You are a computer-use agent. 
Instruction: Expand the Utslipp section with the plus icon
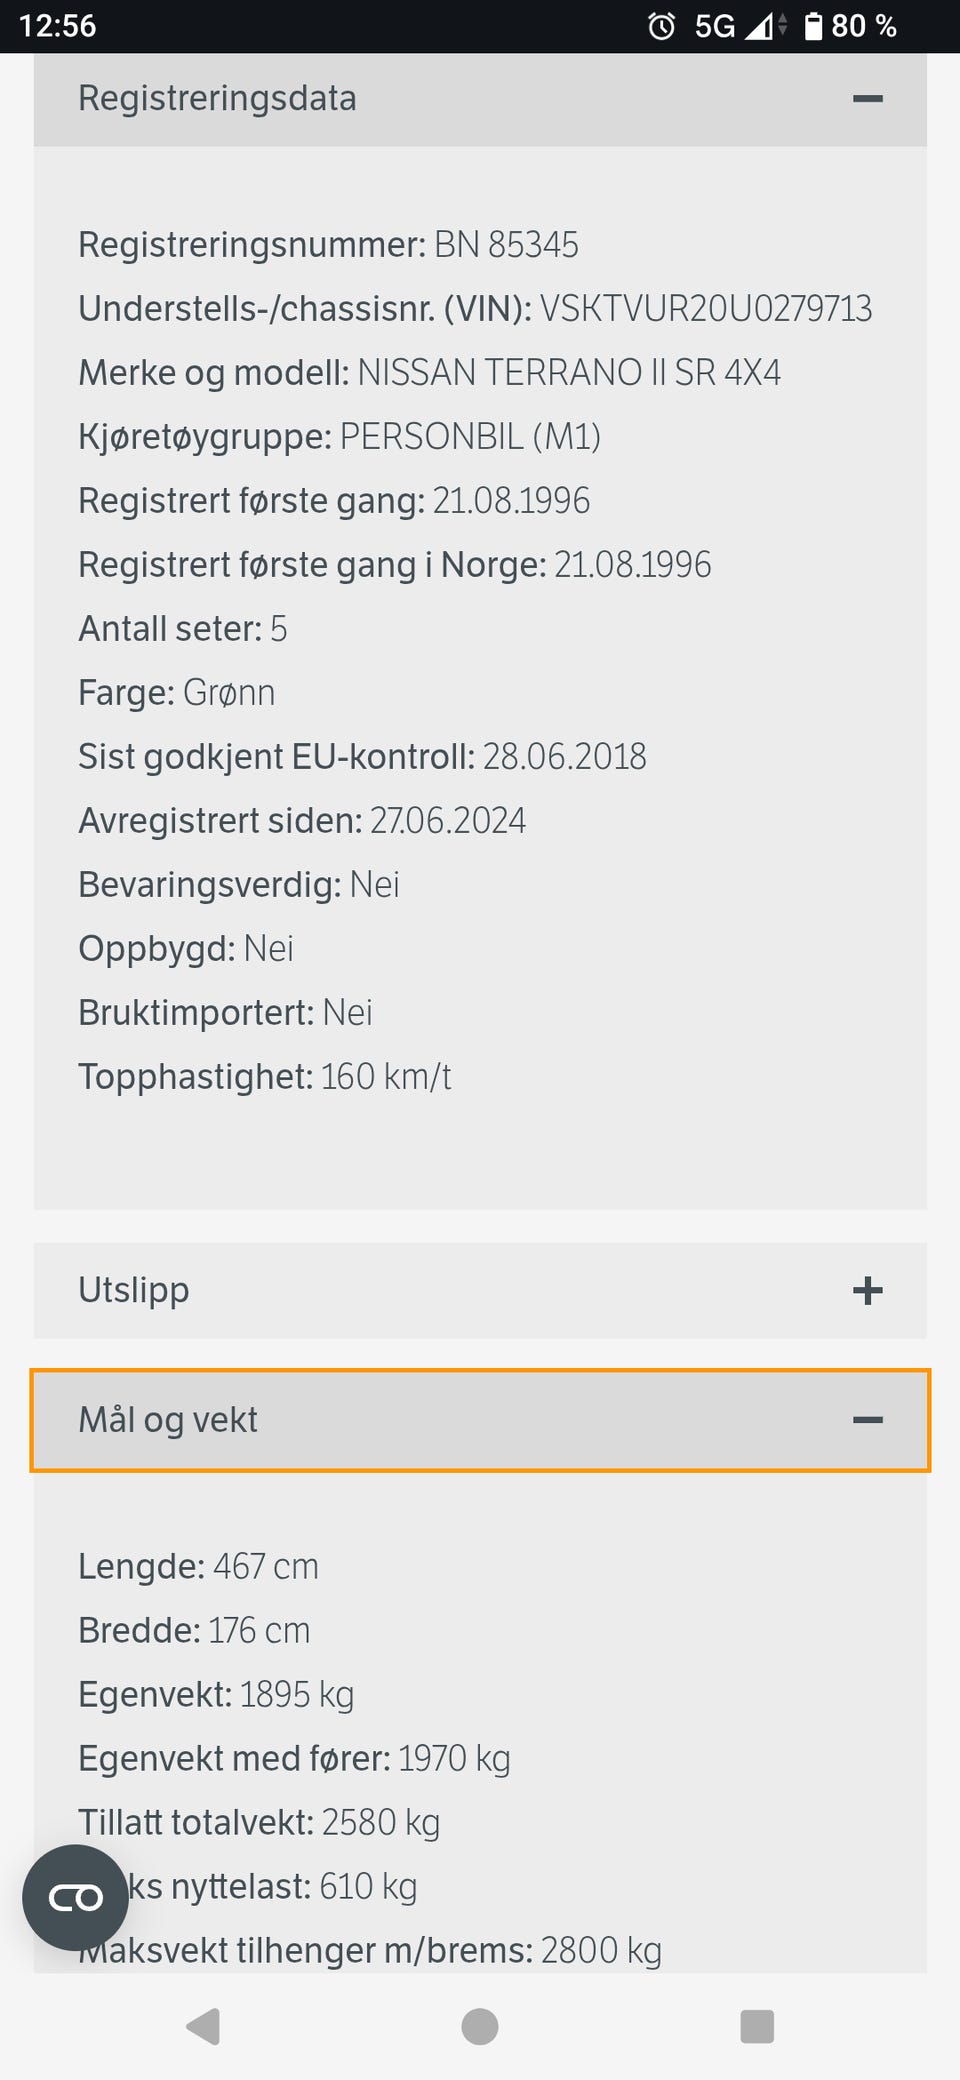[867, 1290]
